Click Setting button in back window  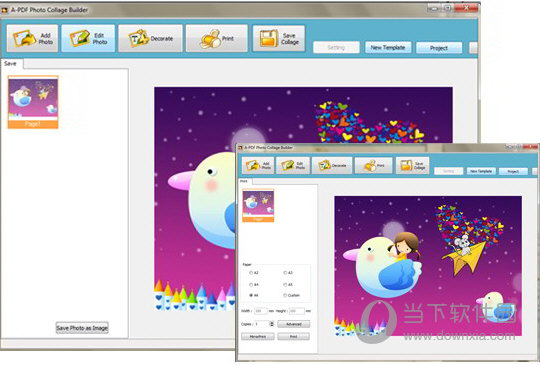[336, 48]
